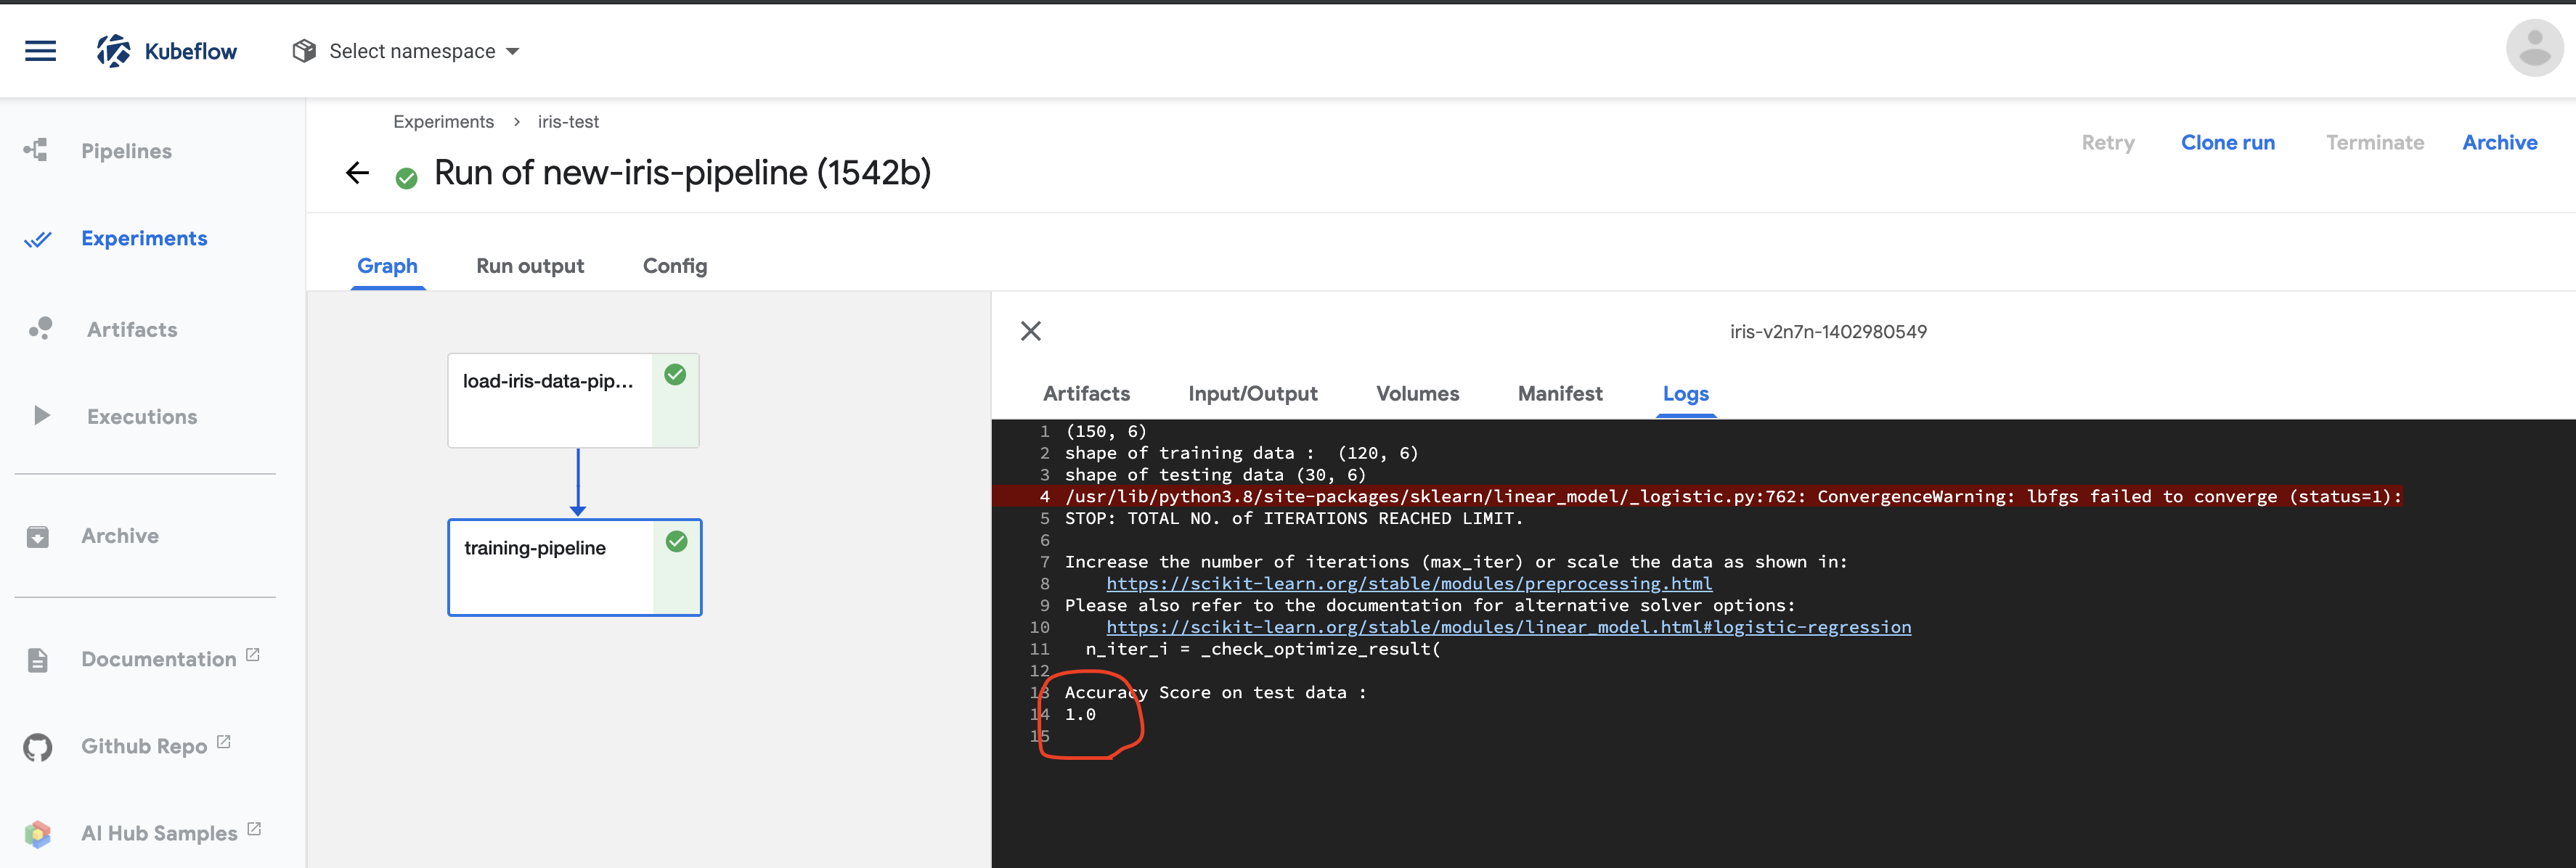Click the Experiments breadcrumb link
2576x868 pixels.
click(443, 122)
